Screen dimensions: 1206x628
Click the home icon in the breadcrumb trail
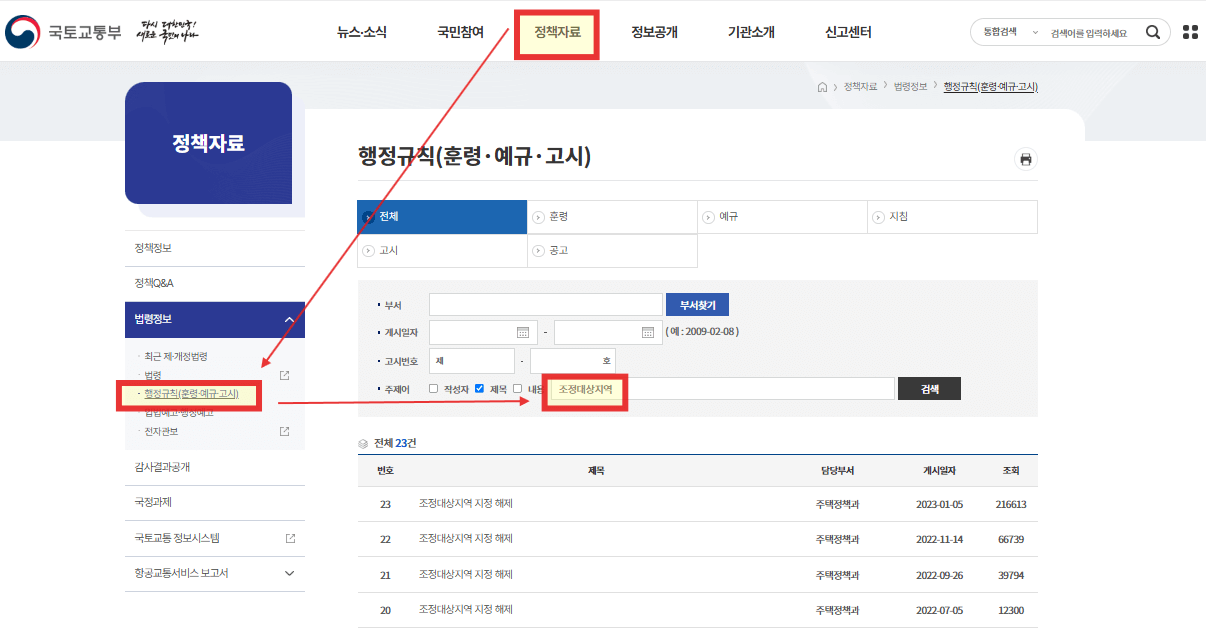821,87
